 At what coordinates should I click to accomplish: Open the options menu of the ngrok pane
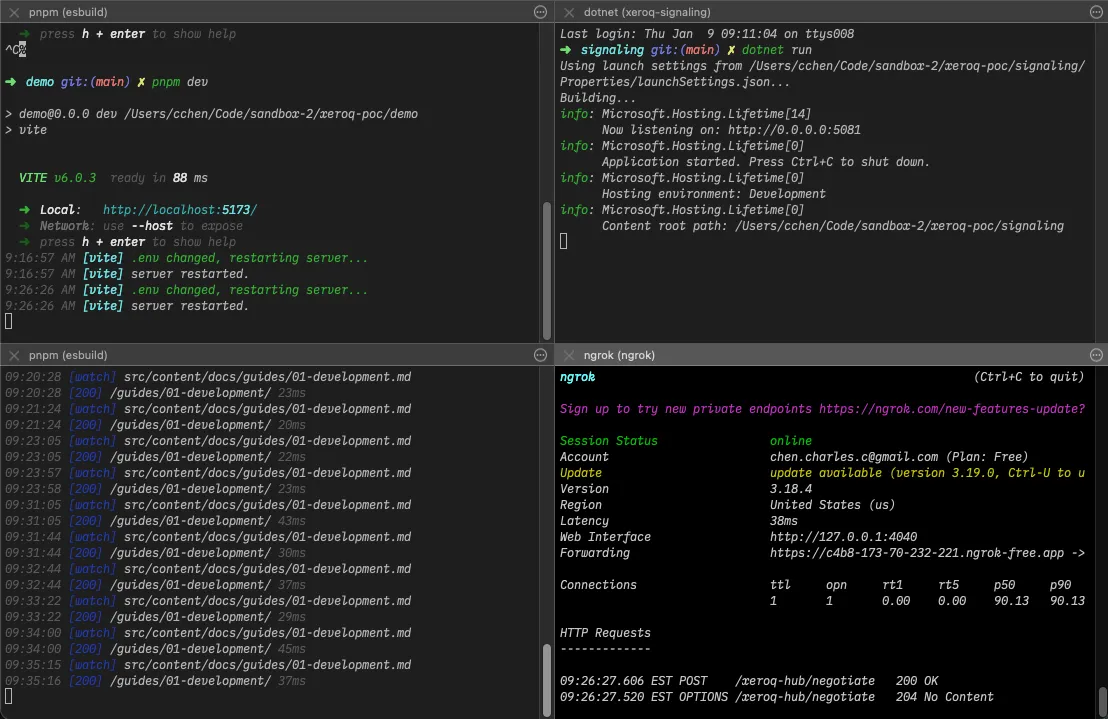click(1096, 355)
